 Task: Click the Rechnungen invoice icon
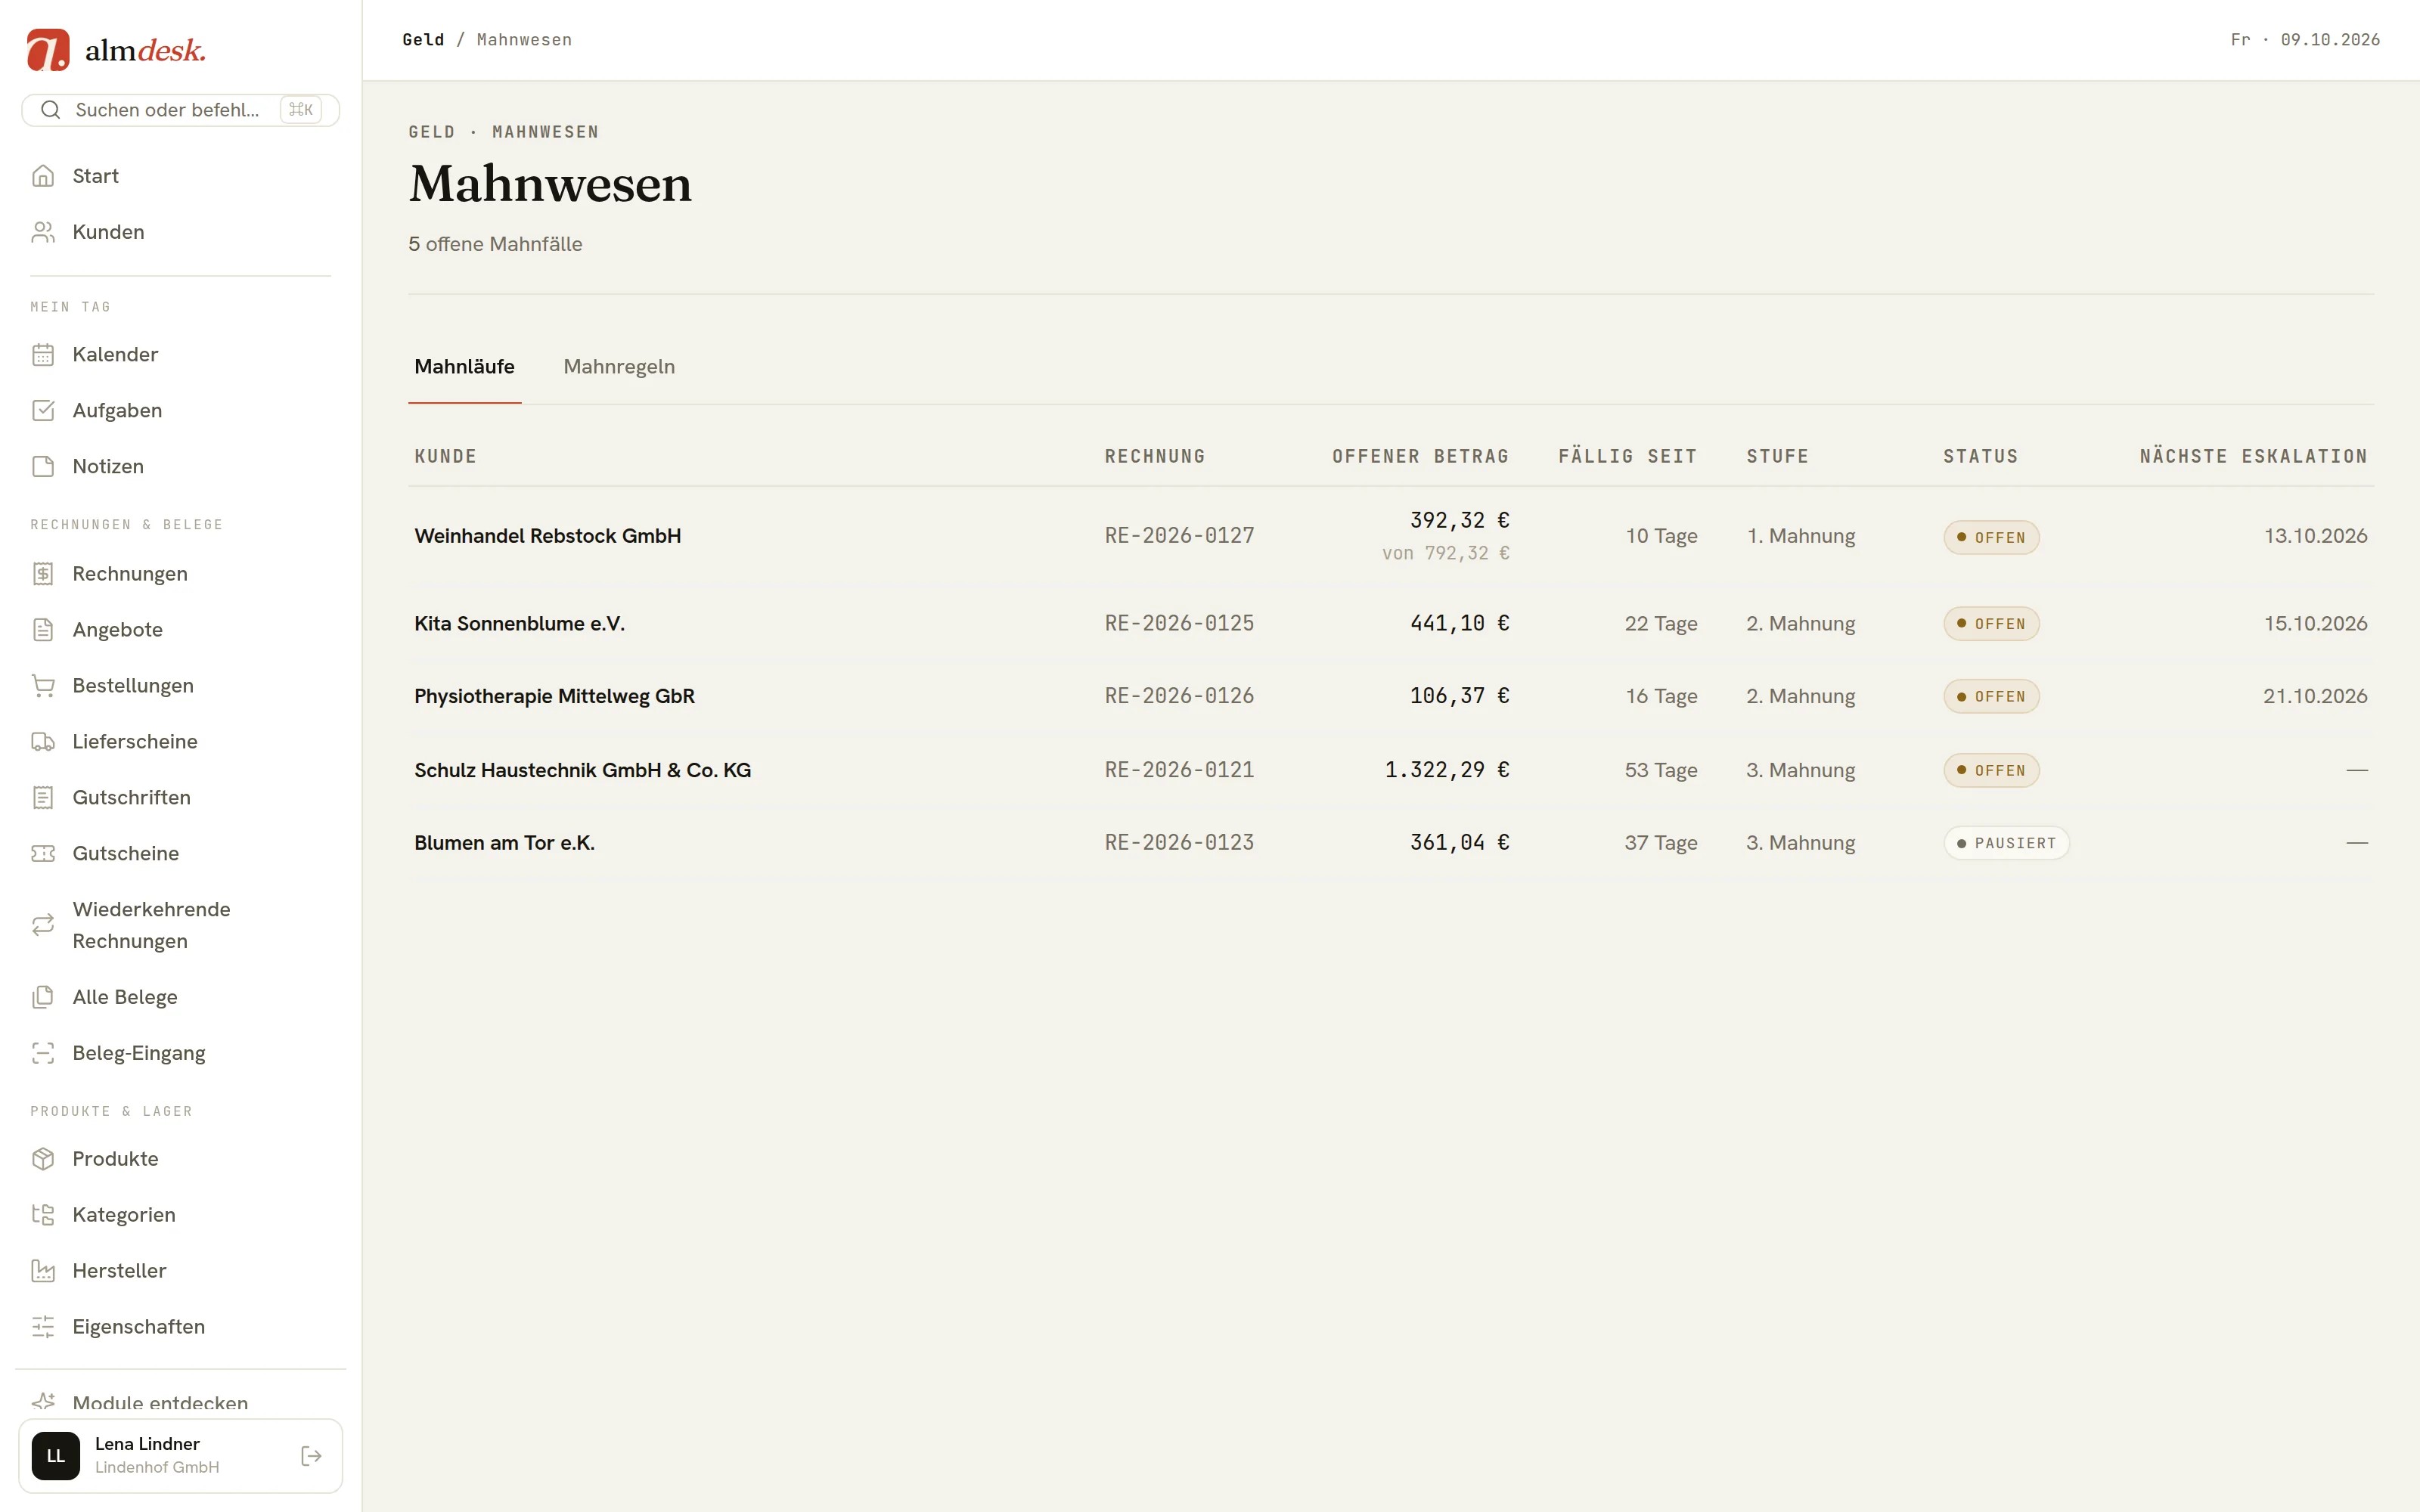tap(43, 574)
